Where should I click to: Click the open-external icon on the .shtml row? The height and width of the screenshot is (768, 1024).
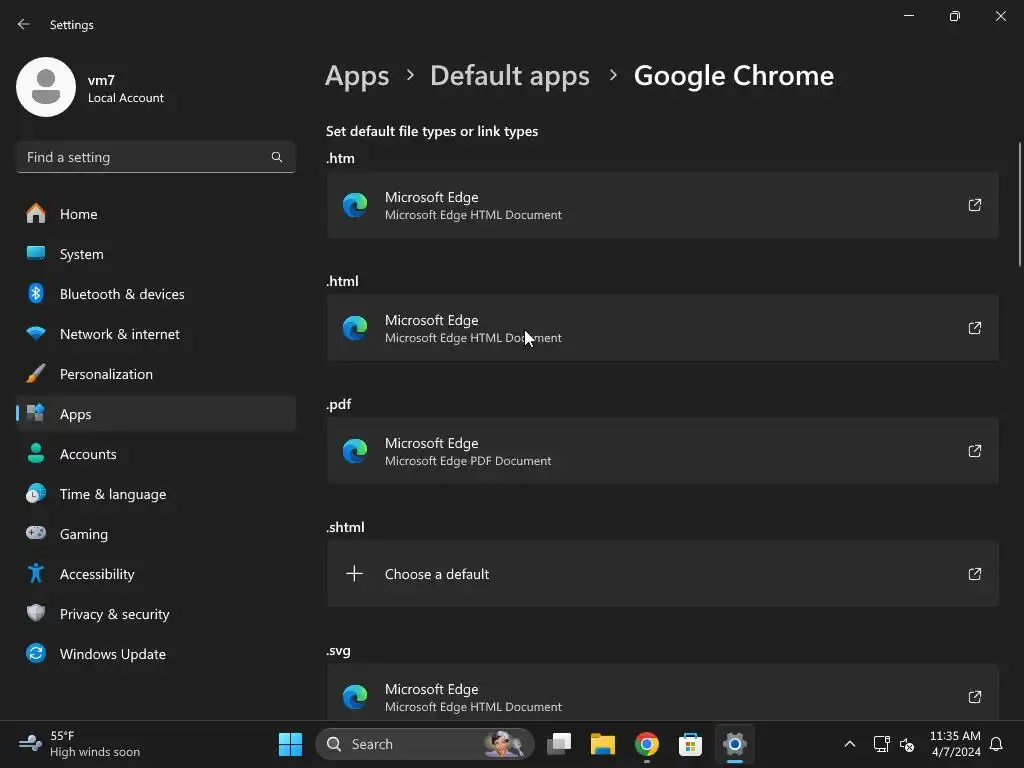click(x=974, y=574)
